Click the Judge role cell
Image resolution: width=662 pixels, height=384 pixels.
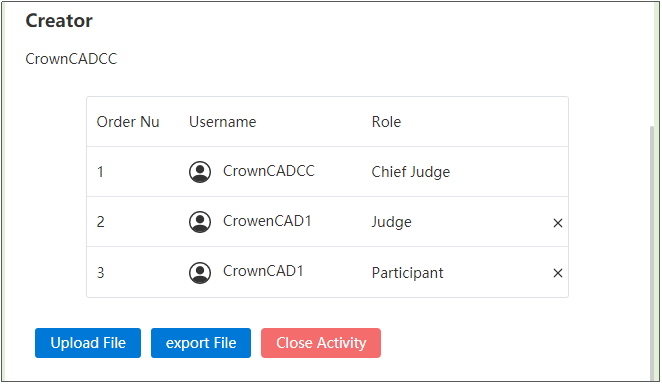click(x=391, y=222)
